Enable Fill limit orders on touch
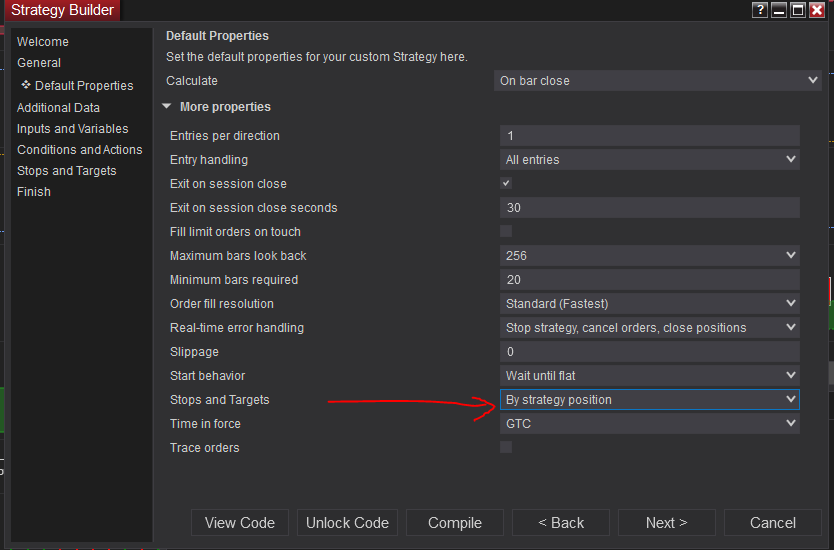This screenshot has height=550, width=834. tap(506, 232)
